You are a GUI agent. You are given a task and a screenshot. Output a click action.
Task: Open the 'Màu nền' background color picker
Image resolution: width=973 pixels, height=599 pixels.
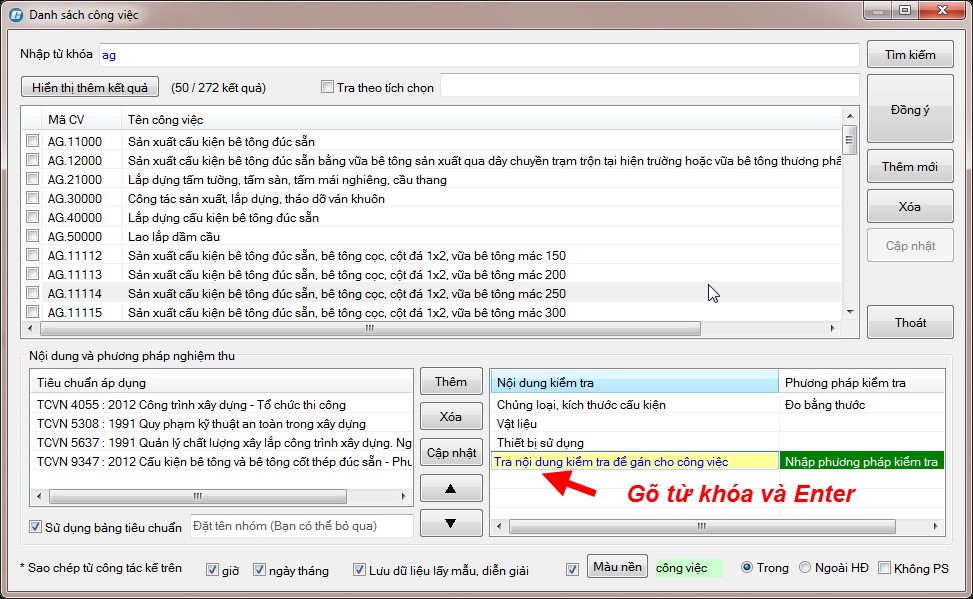tap(617, 568)
